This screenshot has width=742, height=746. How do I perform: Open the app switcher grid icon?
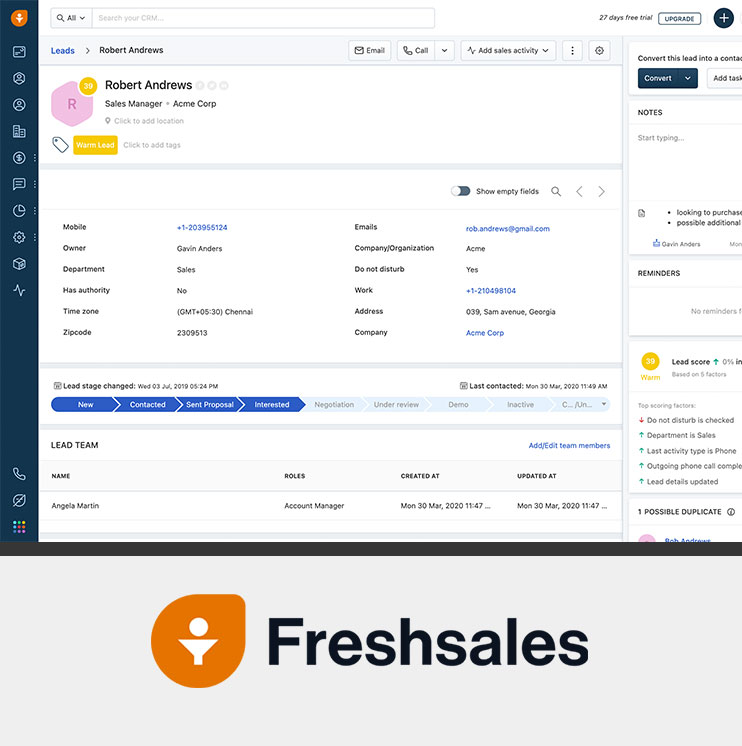tap(19, 527)
